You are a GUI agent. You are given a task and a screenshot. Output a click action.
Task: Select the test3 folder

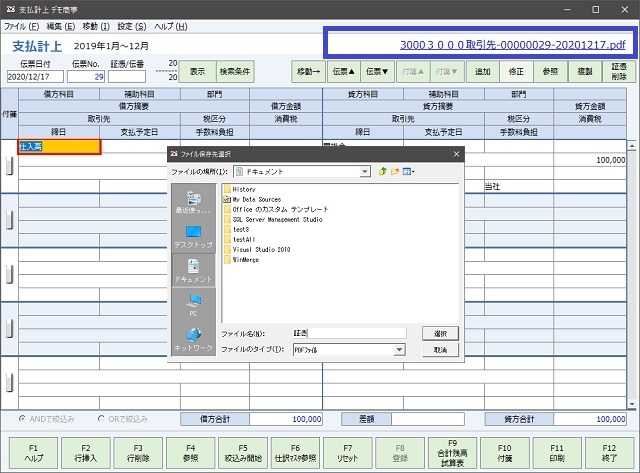pos(236,229)
